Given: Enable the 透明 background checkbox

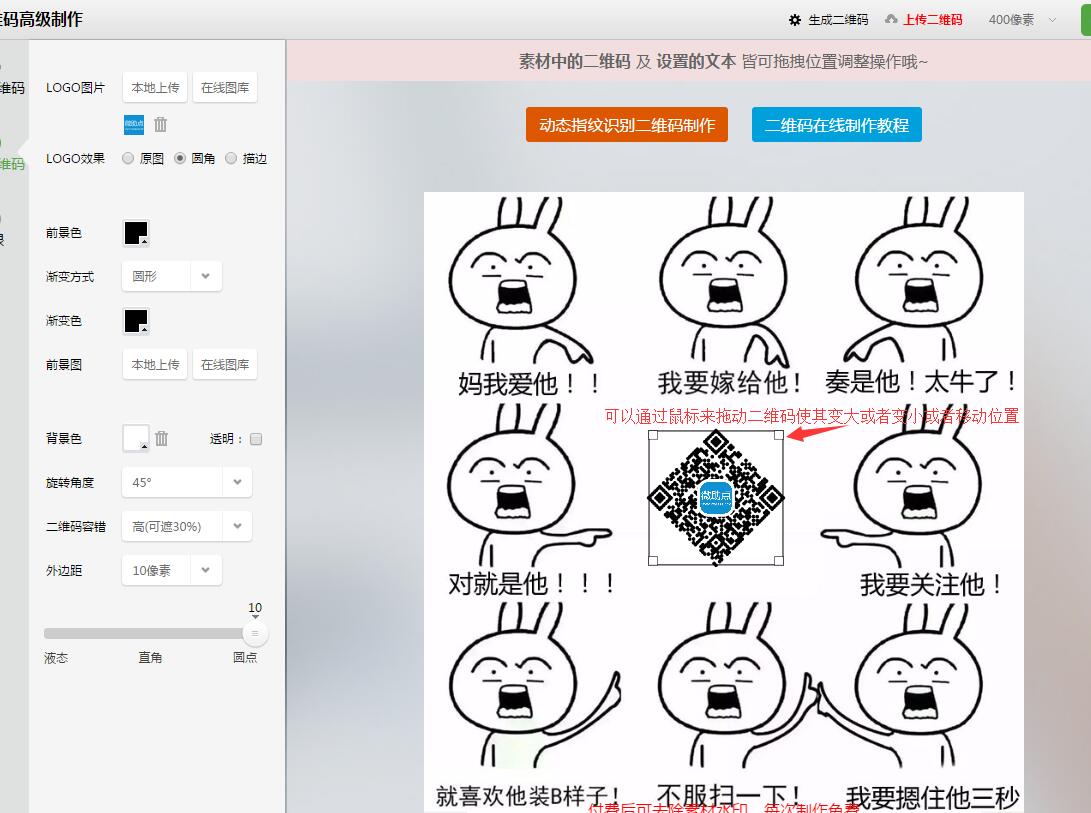Looking at the screenshot, I should (256, 439).
